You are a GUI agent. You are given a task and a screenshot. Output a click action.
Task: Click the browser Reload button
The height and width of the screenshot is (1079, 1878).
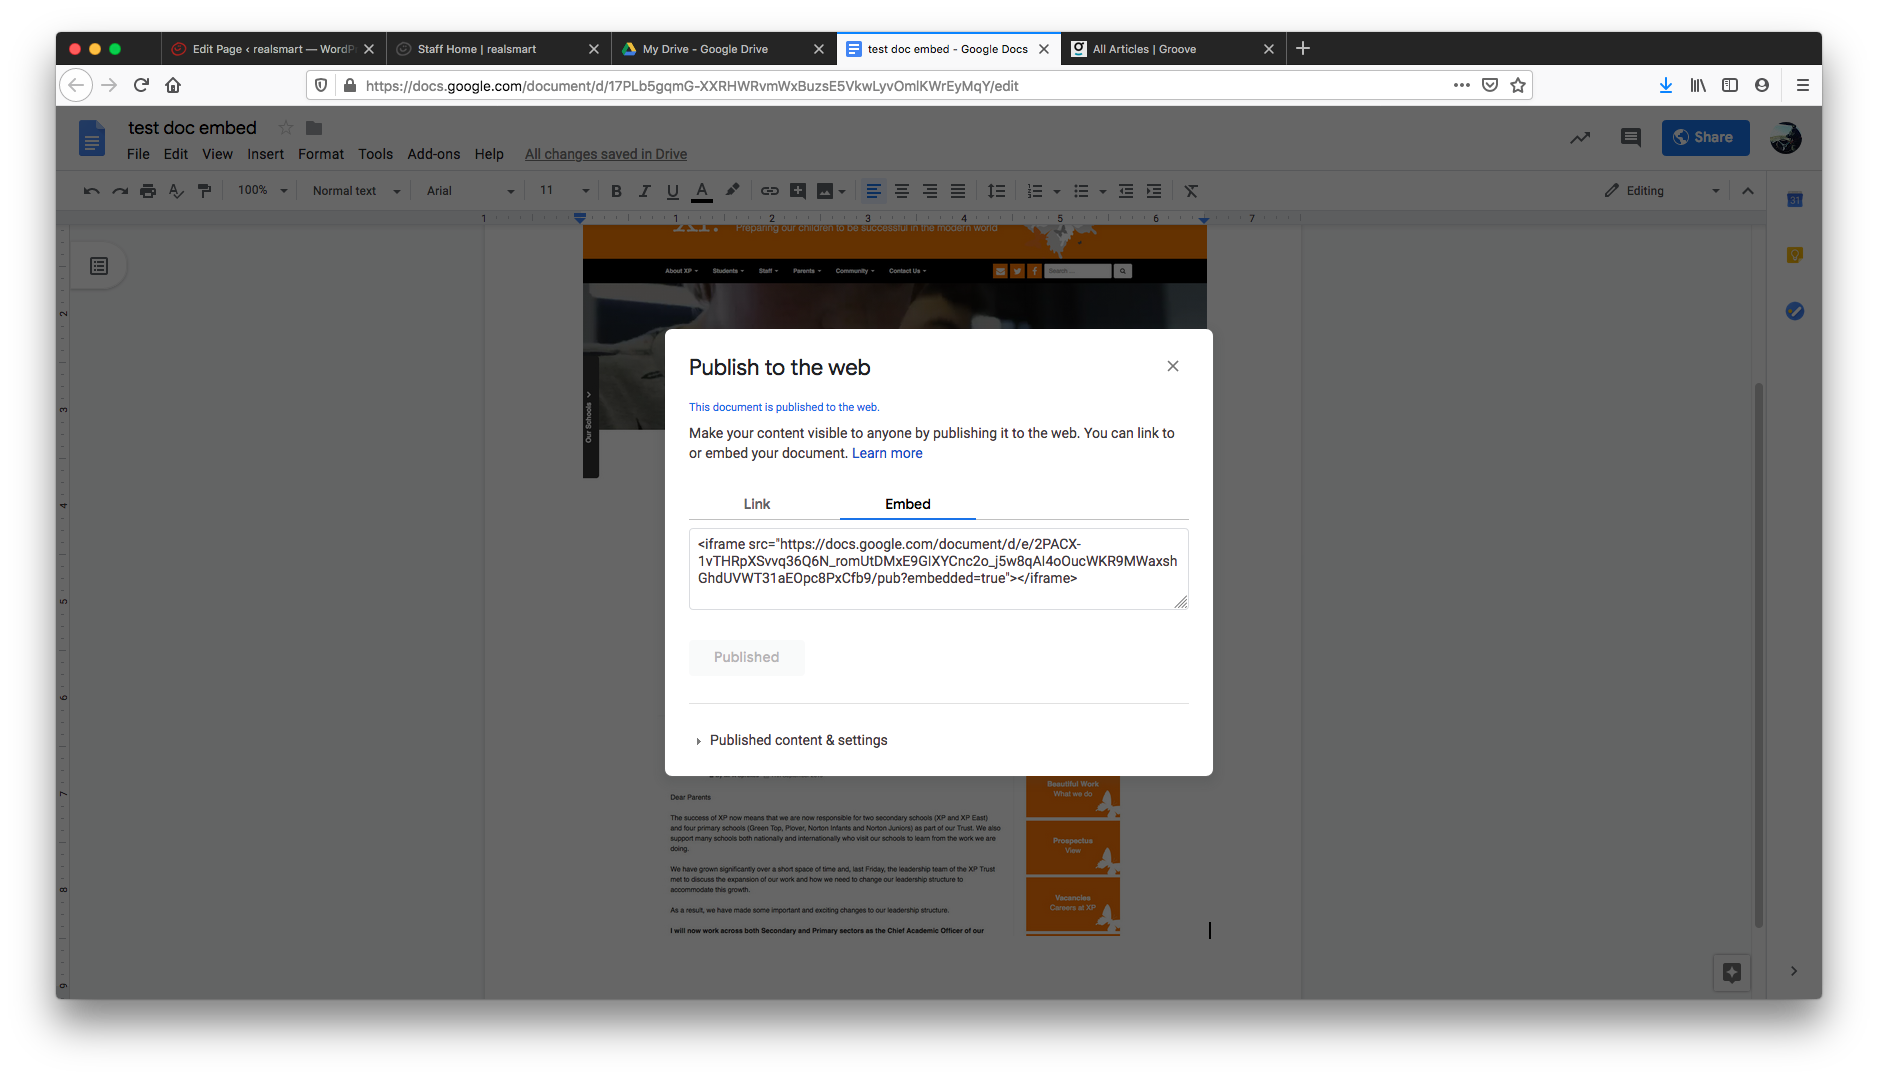141,85
